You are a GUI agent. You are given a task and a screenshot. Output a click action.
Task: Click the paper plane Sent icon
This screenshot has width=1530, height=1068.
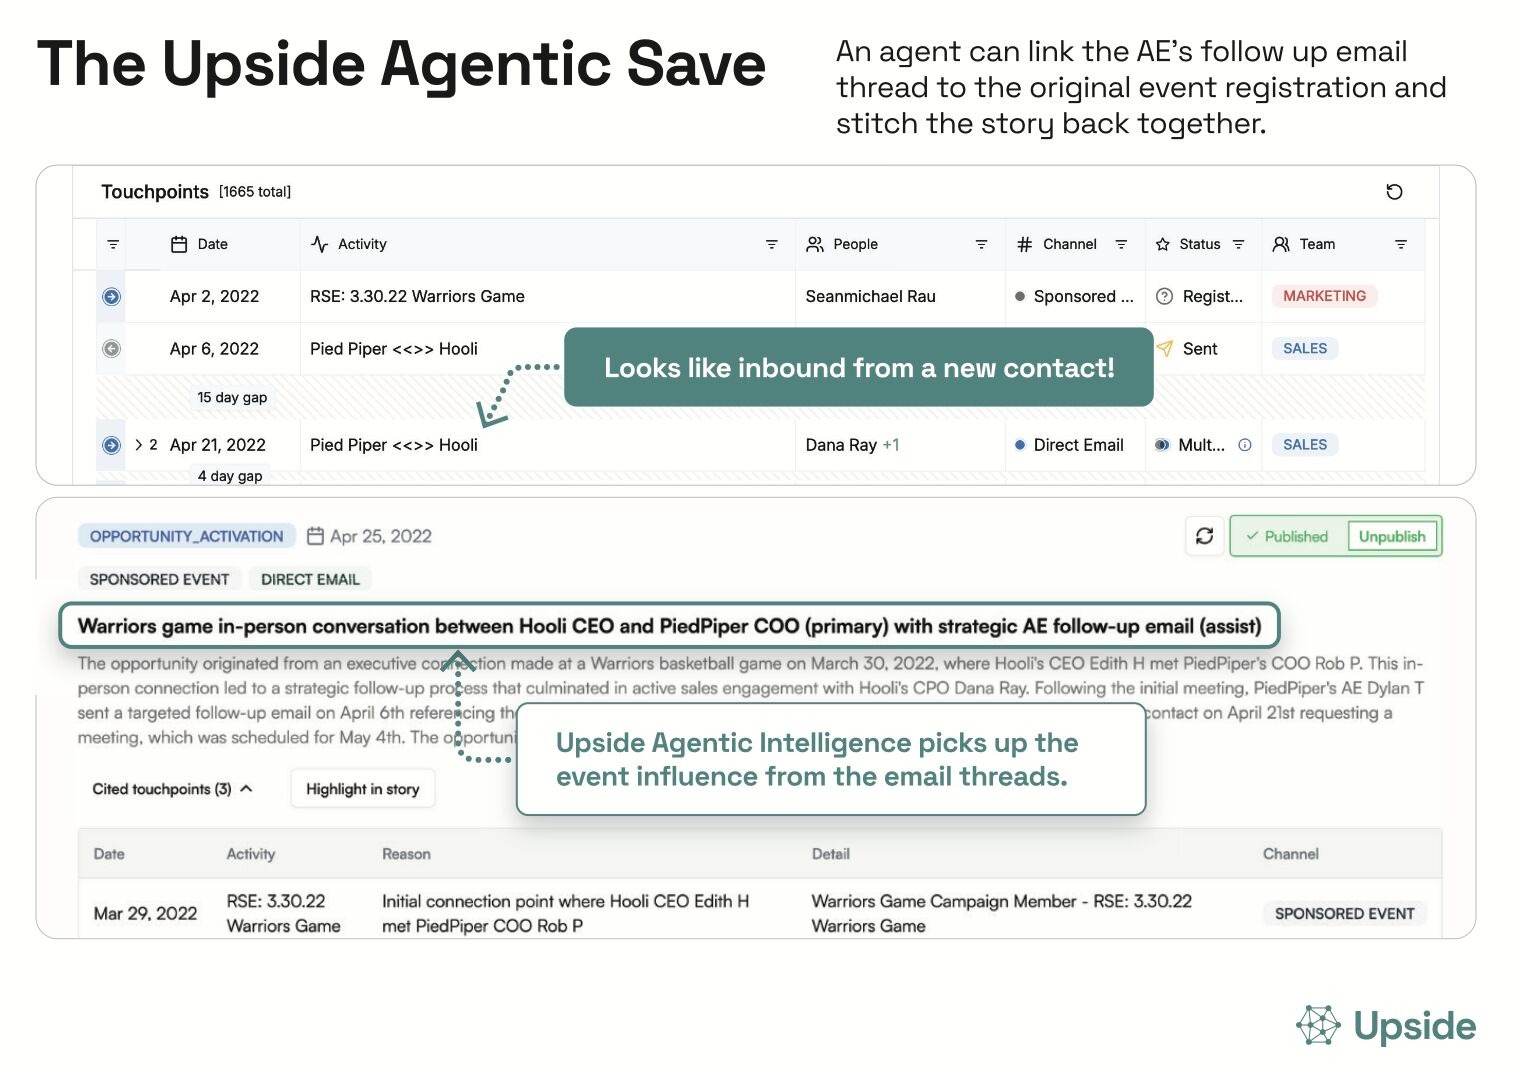(1164, 348)
